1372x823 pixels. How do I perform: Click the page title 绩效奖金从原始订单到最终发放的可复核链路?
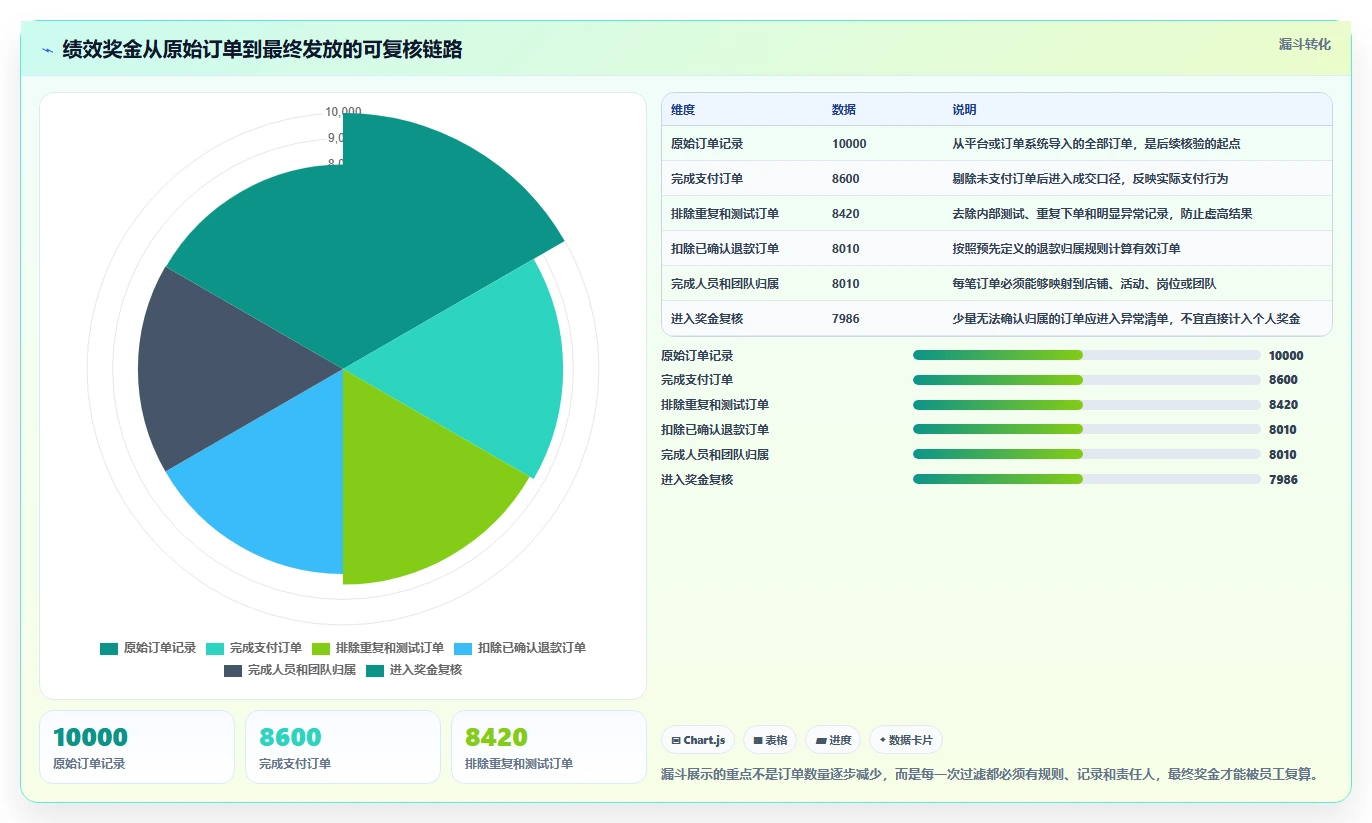tap(262, 49)
